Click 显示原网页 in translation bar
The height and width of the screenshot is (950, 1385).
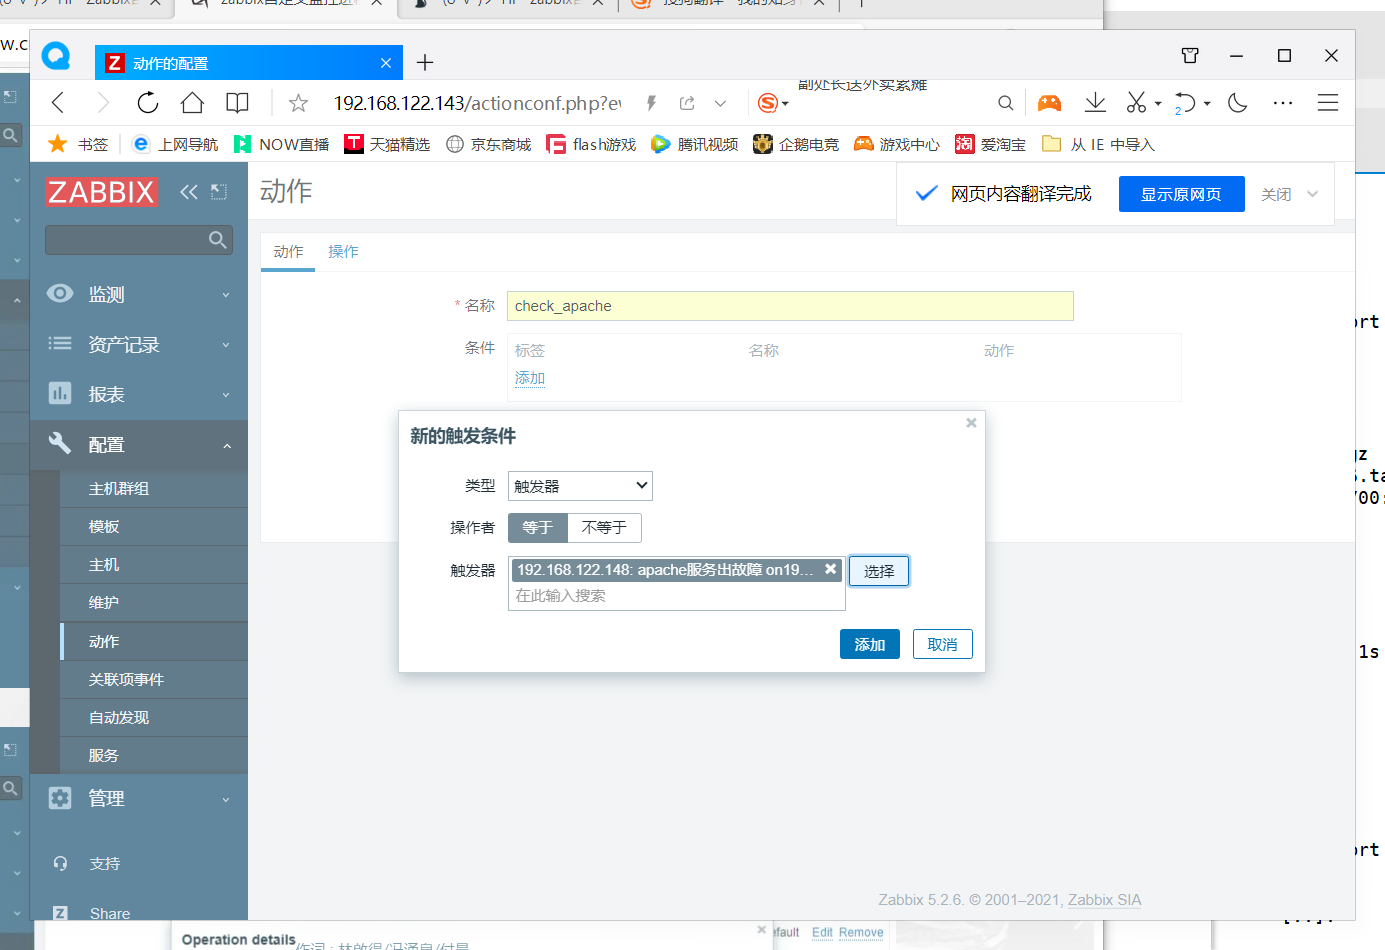point(1181,194)
